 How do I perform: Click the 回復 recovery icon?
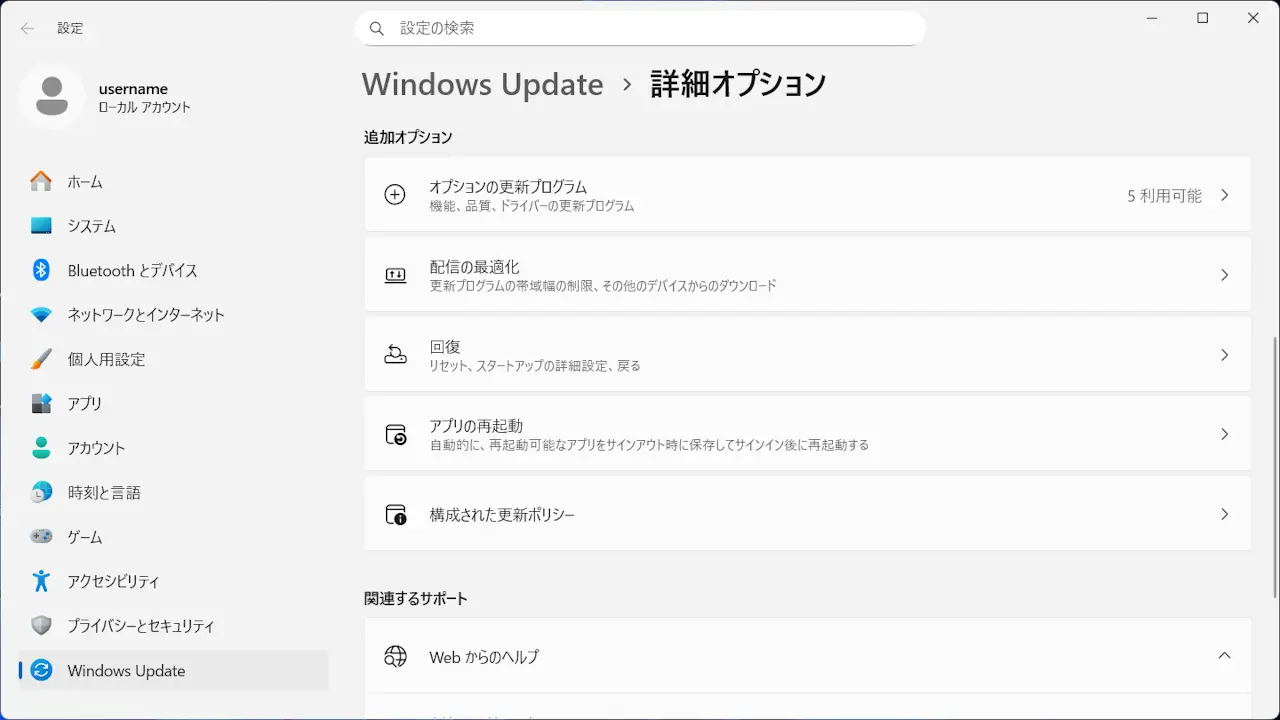[395, 355]
